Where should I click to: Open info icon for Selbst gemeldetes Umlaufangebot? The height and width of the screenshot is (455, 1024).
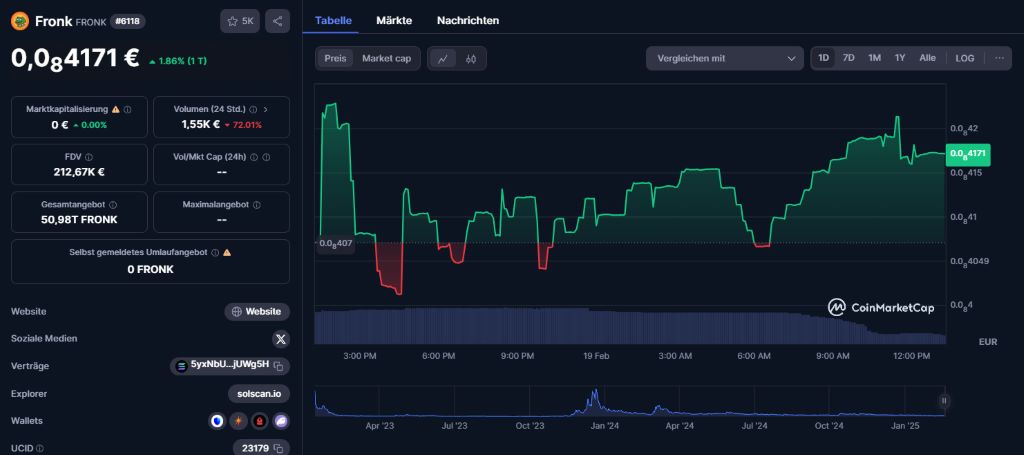pos(216,252)
